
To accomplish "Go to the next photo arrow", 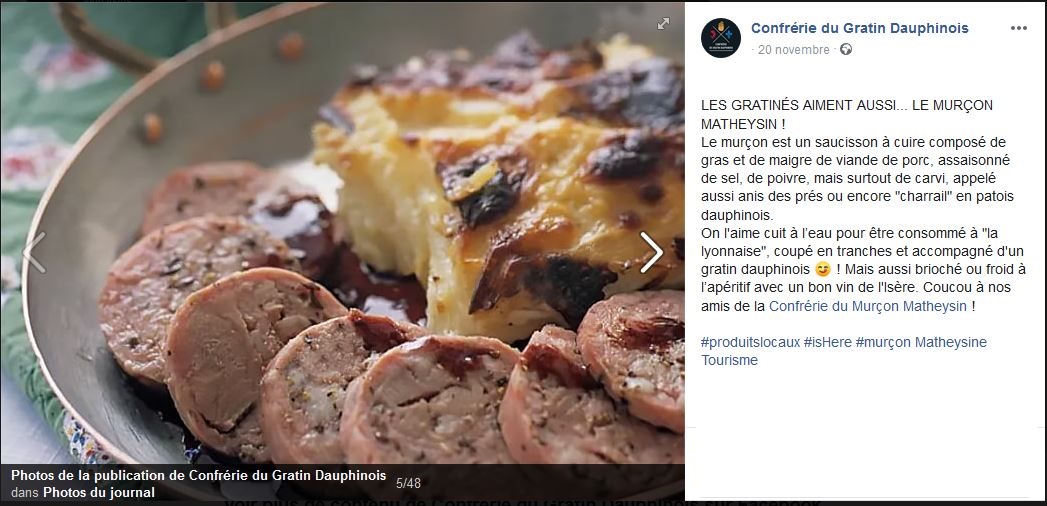I will pos(651,252).
